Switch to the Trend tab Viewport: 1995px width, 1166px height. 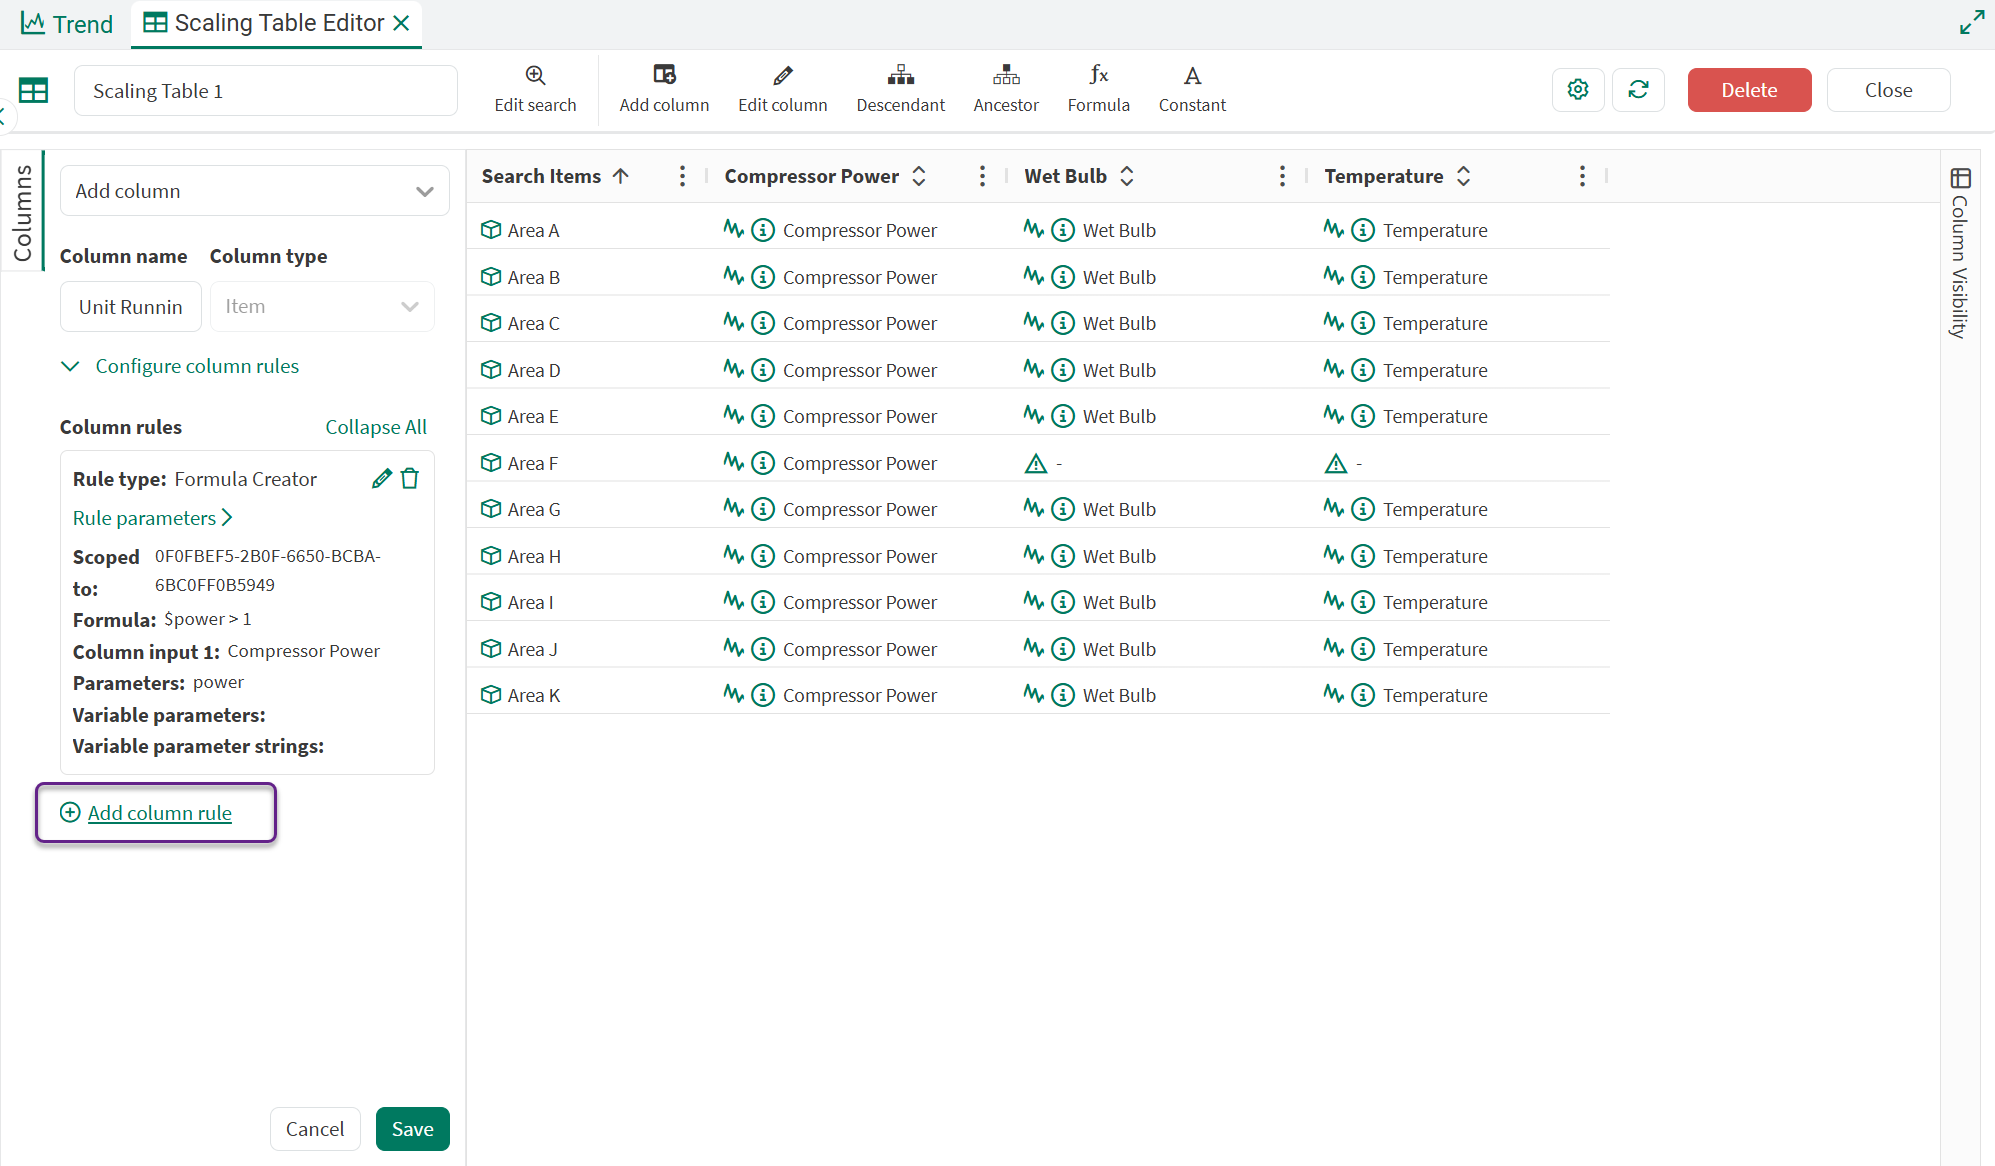tap(67, 24)
